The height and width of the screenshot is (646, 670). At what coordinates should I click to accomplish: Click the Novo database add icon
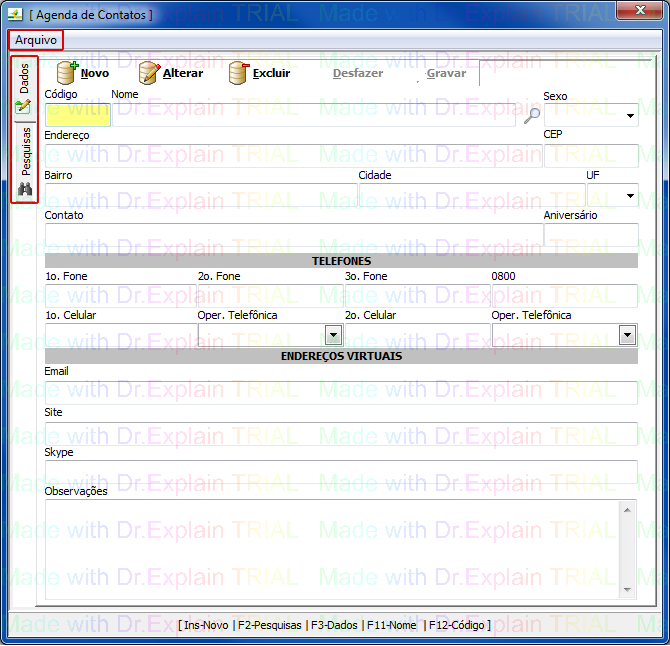tap(67, 73)
